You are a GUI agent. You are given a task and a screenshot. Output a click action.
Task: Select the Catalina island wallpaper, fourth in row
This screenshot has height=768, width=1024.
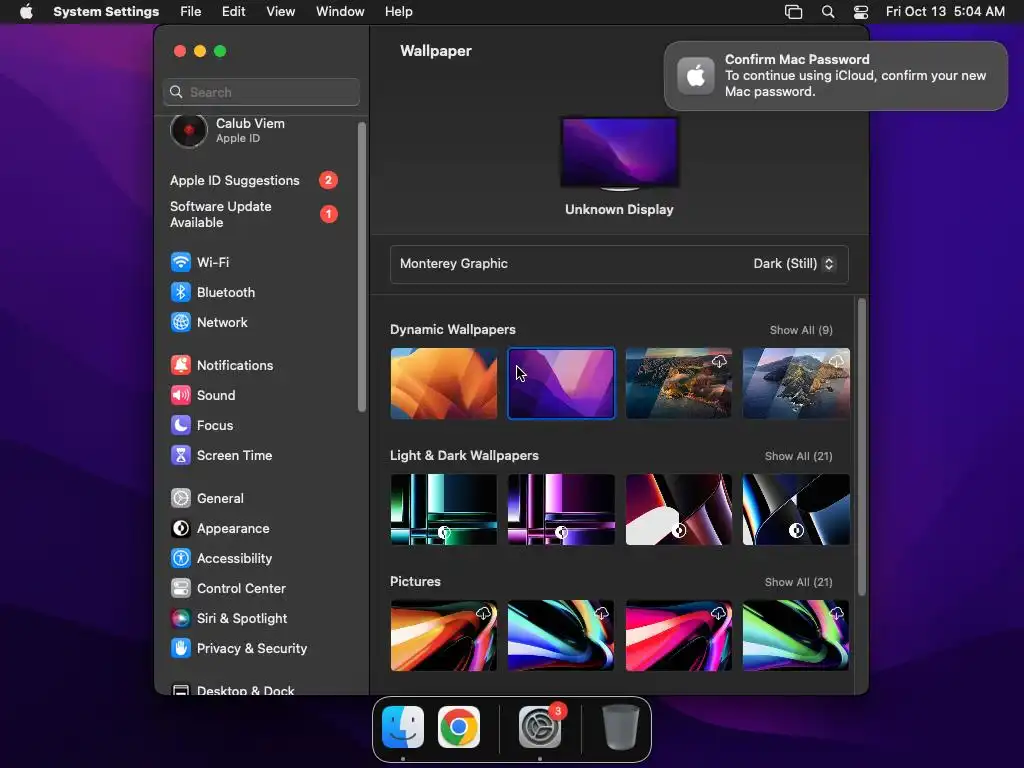click(x=796, y=383)
